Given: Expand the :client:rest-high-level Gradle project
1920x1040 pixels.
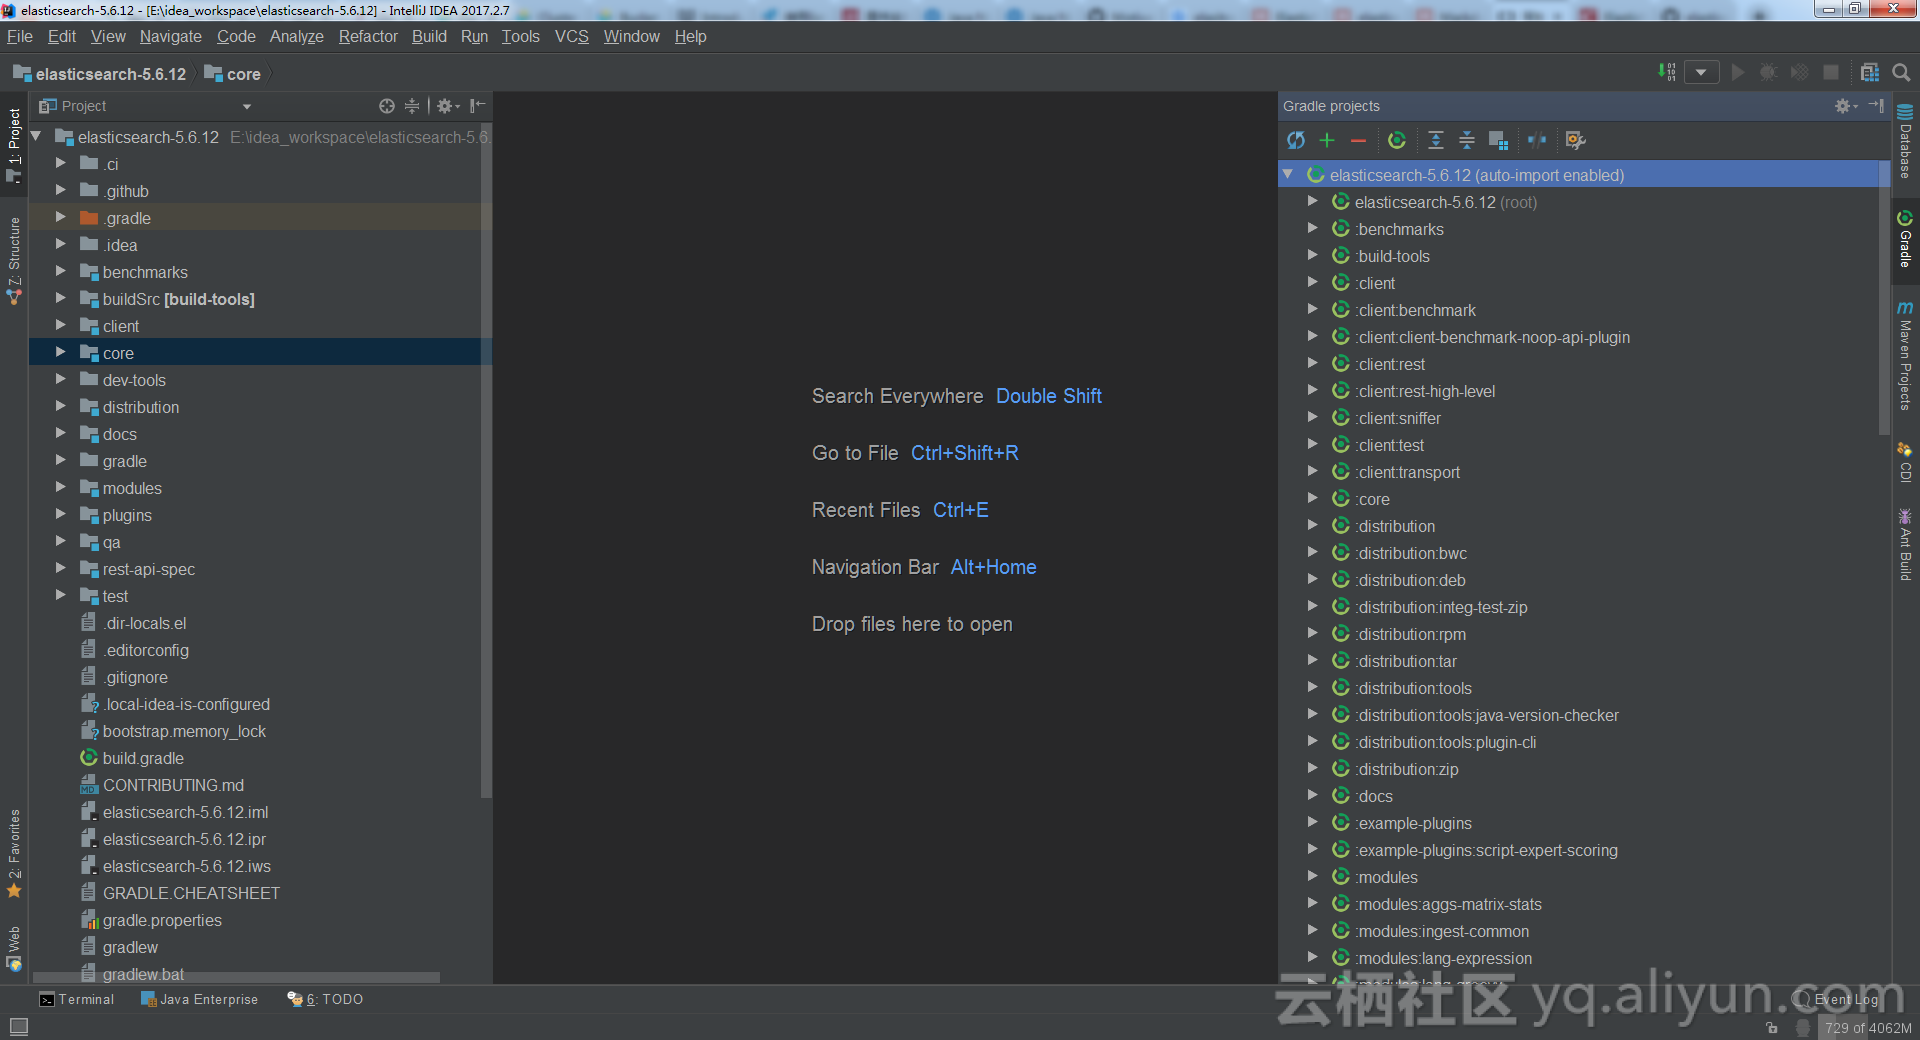Looking at the screenshot, I should (x=1312, y=390).
